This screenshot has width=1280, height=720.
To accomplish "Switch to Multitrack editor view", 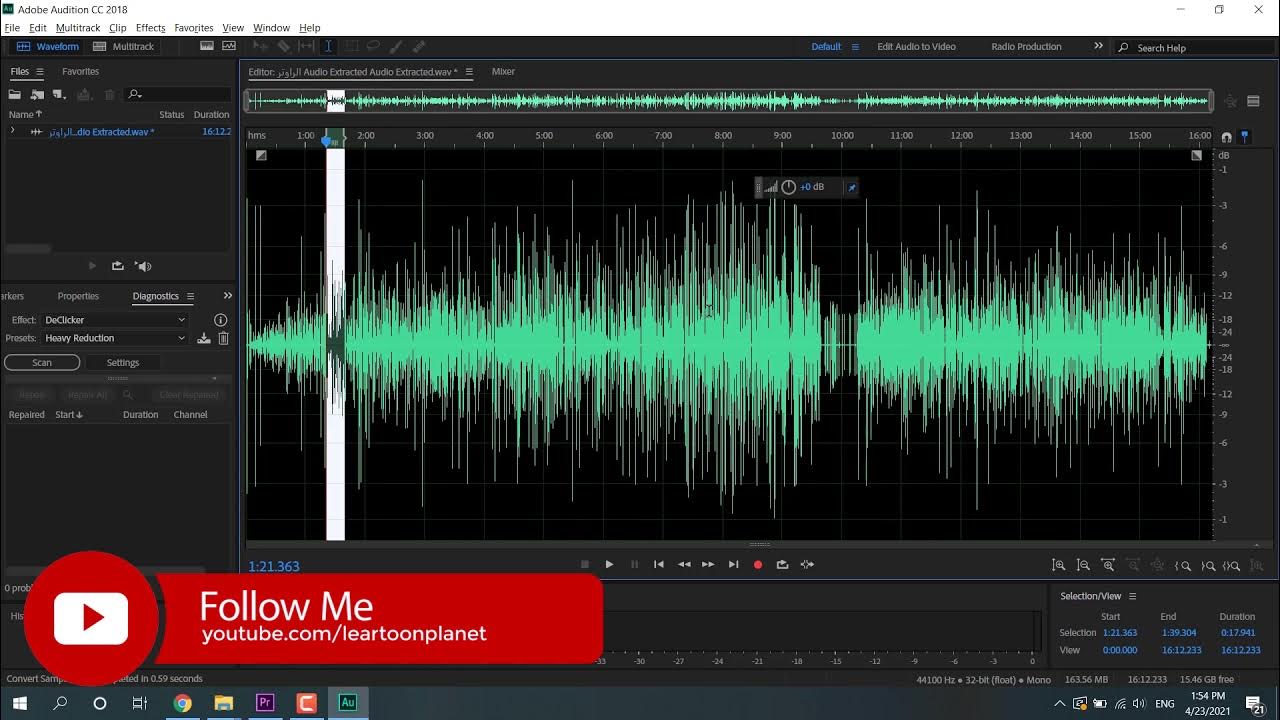I will pyautogui.click(x=123, y=47).
